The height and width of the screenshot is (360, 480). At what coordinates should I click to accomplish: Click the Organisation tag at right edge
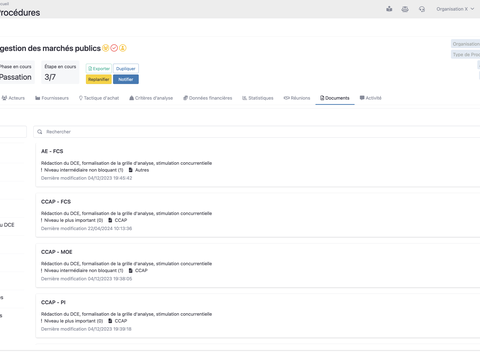pyautogui.click(x=466, y=44)
